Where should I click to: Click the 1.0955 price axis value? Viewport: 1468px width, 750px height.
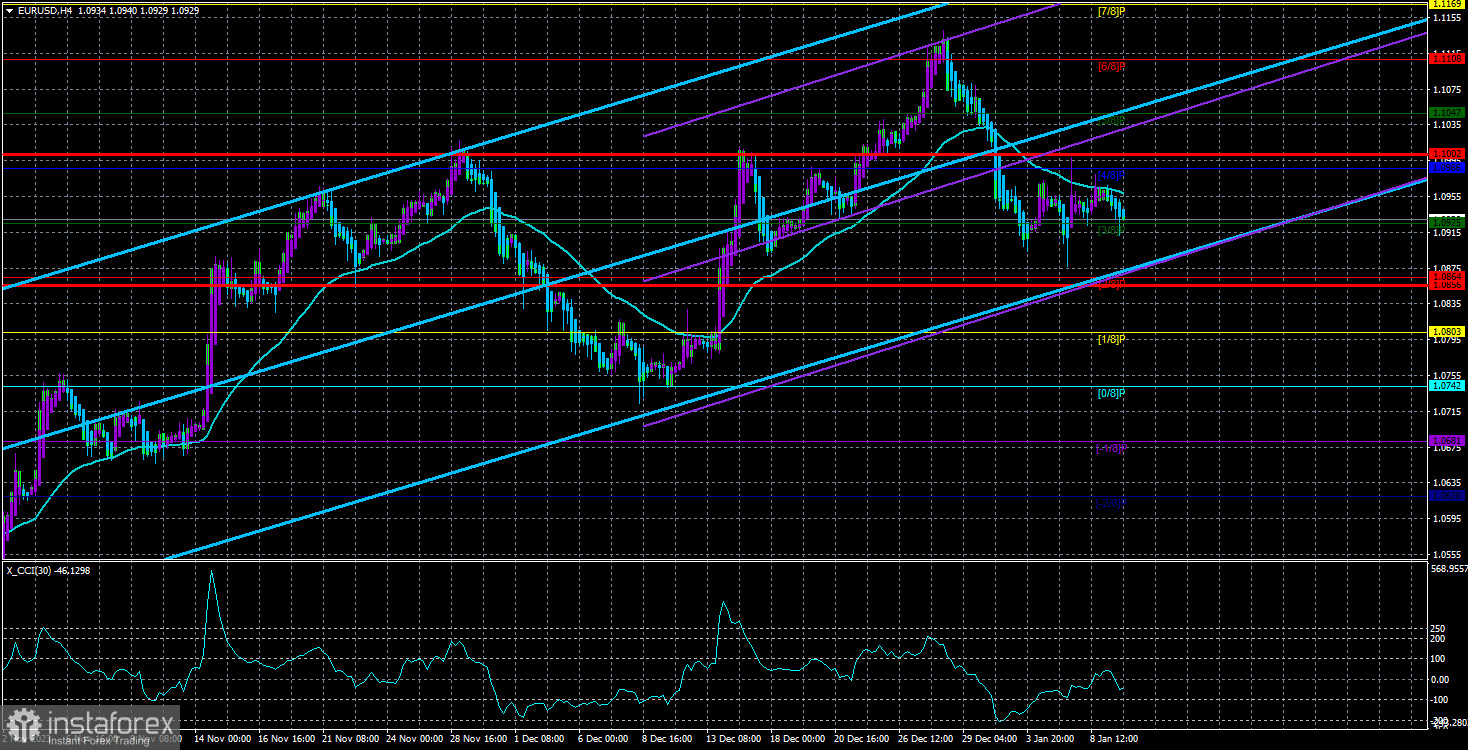tap(1447, 196)
